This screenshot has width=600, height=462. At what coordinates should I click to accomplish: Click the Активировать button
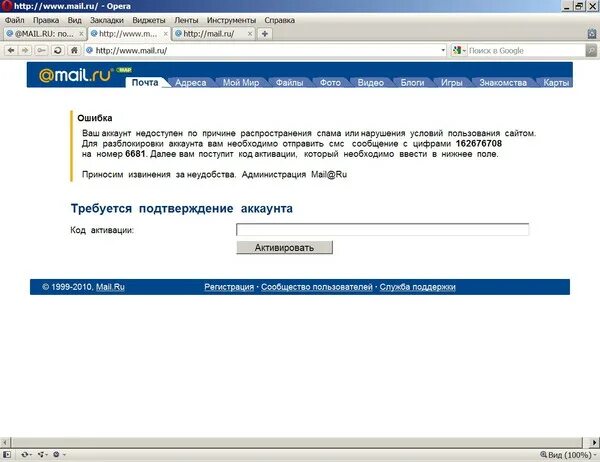click(284, 247)
